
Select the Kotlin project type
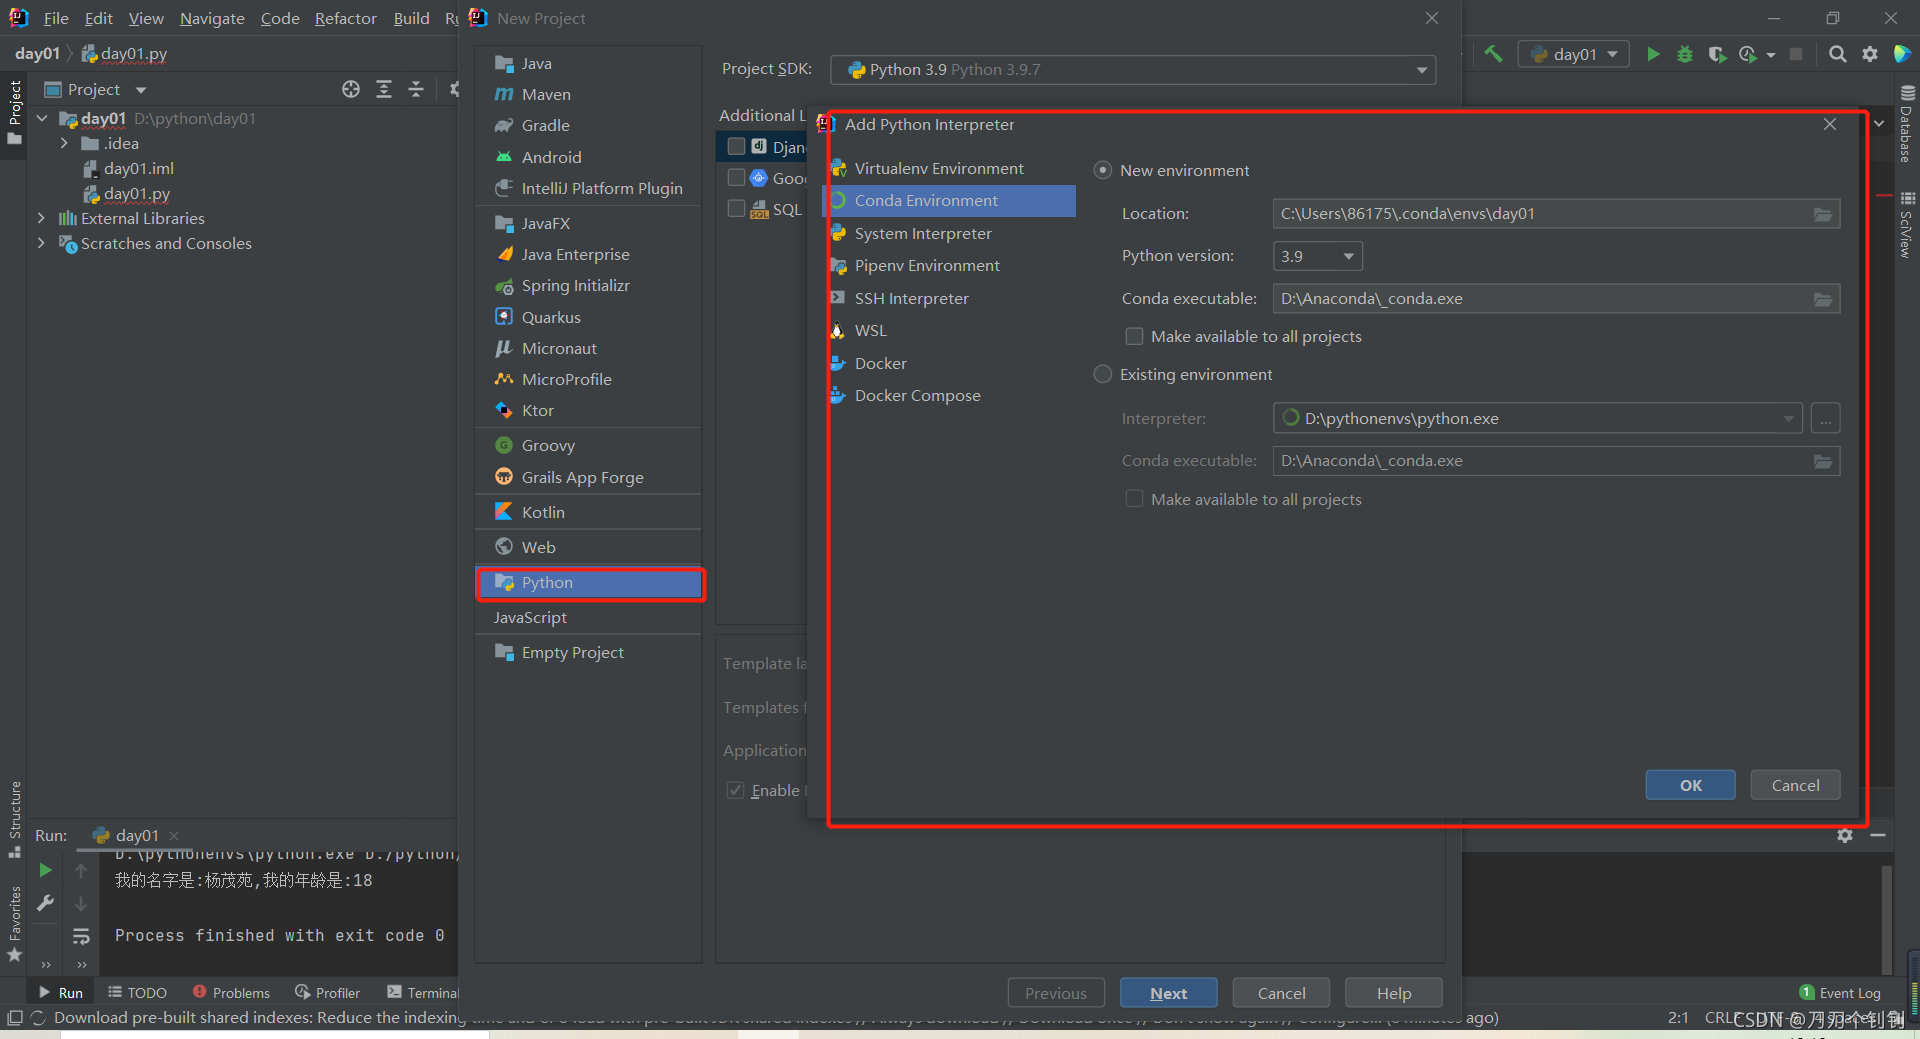pyautogui.click(x=543, y=512)
